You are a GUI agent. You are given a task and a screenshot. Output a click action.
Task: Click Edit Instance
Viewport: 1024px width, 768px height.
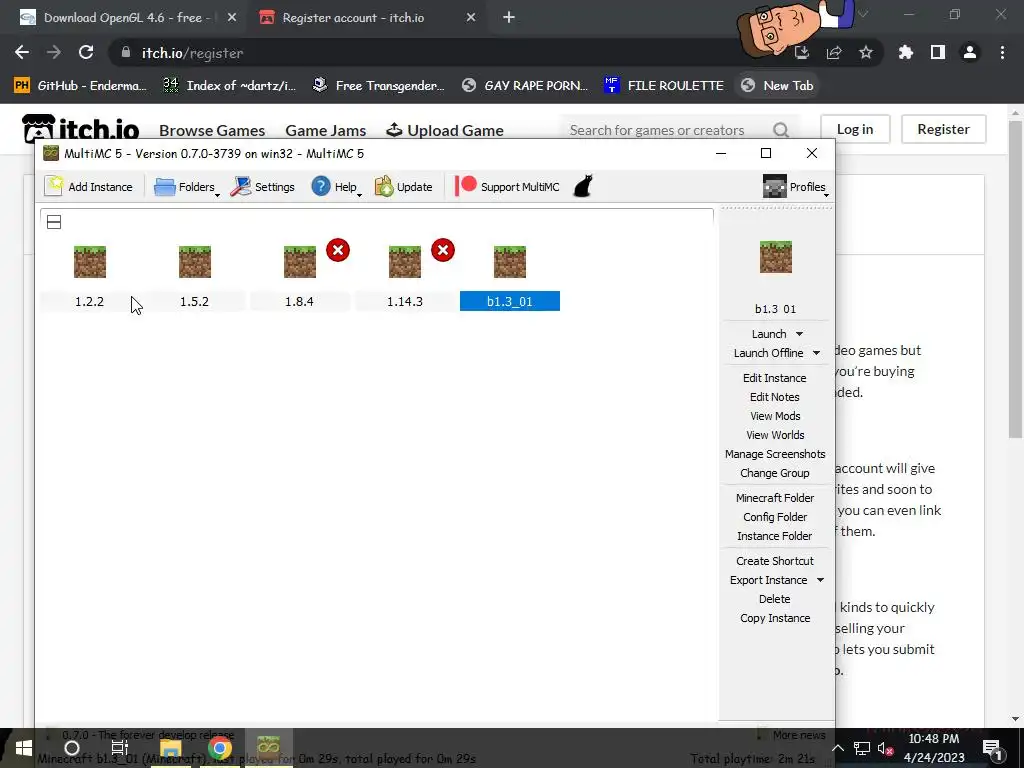[775, 378]
